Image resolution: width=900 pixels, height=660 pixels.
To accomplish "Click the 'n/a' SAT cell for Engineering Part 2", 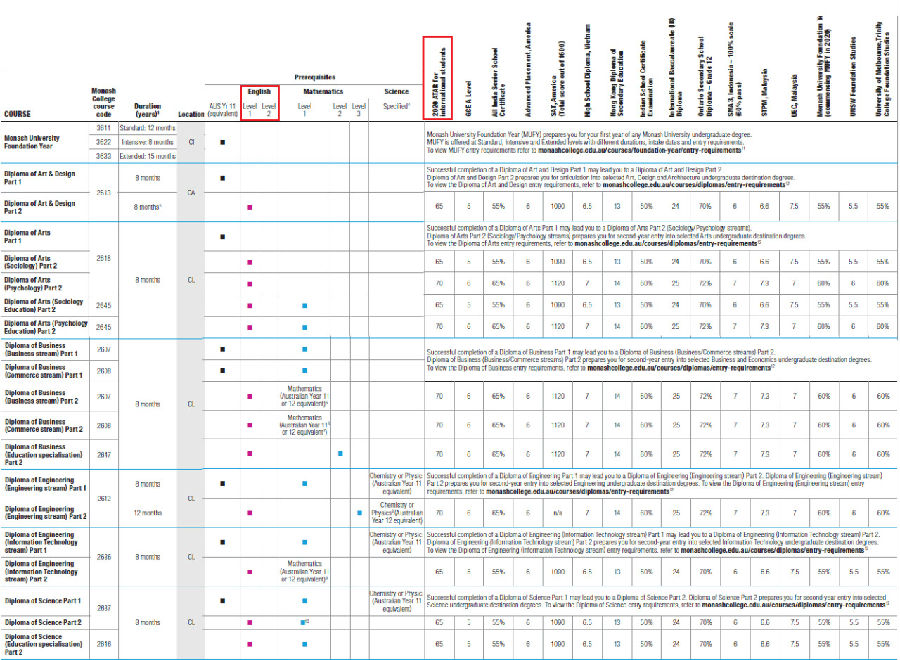I will (557, 513).
